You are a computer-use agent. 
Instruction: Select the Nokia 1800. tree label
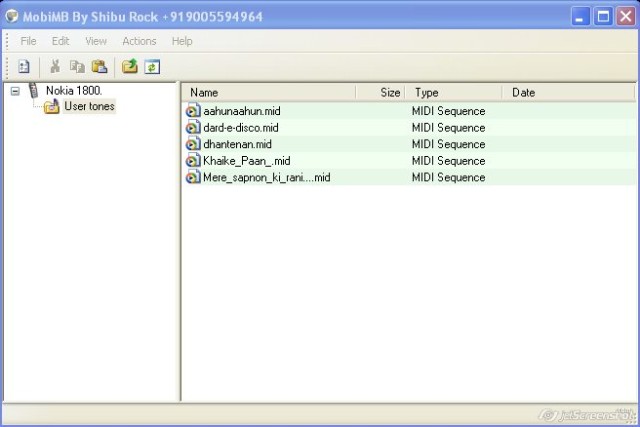click(x=74, y=91)
